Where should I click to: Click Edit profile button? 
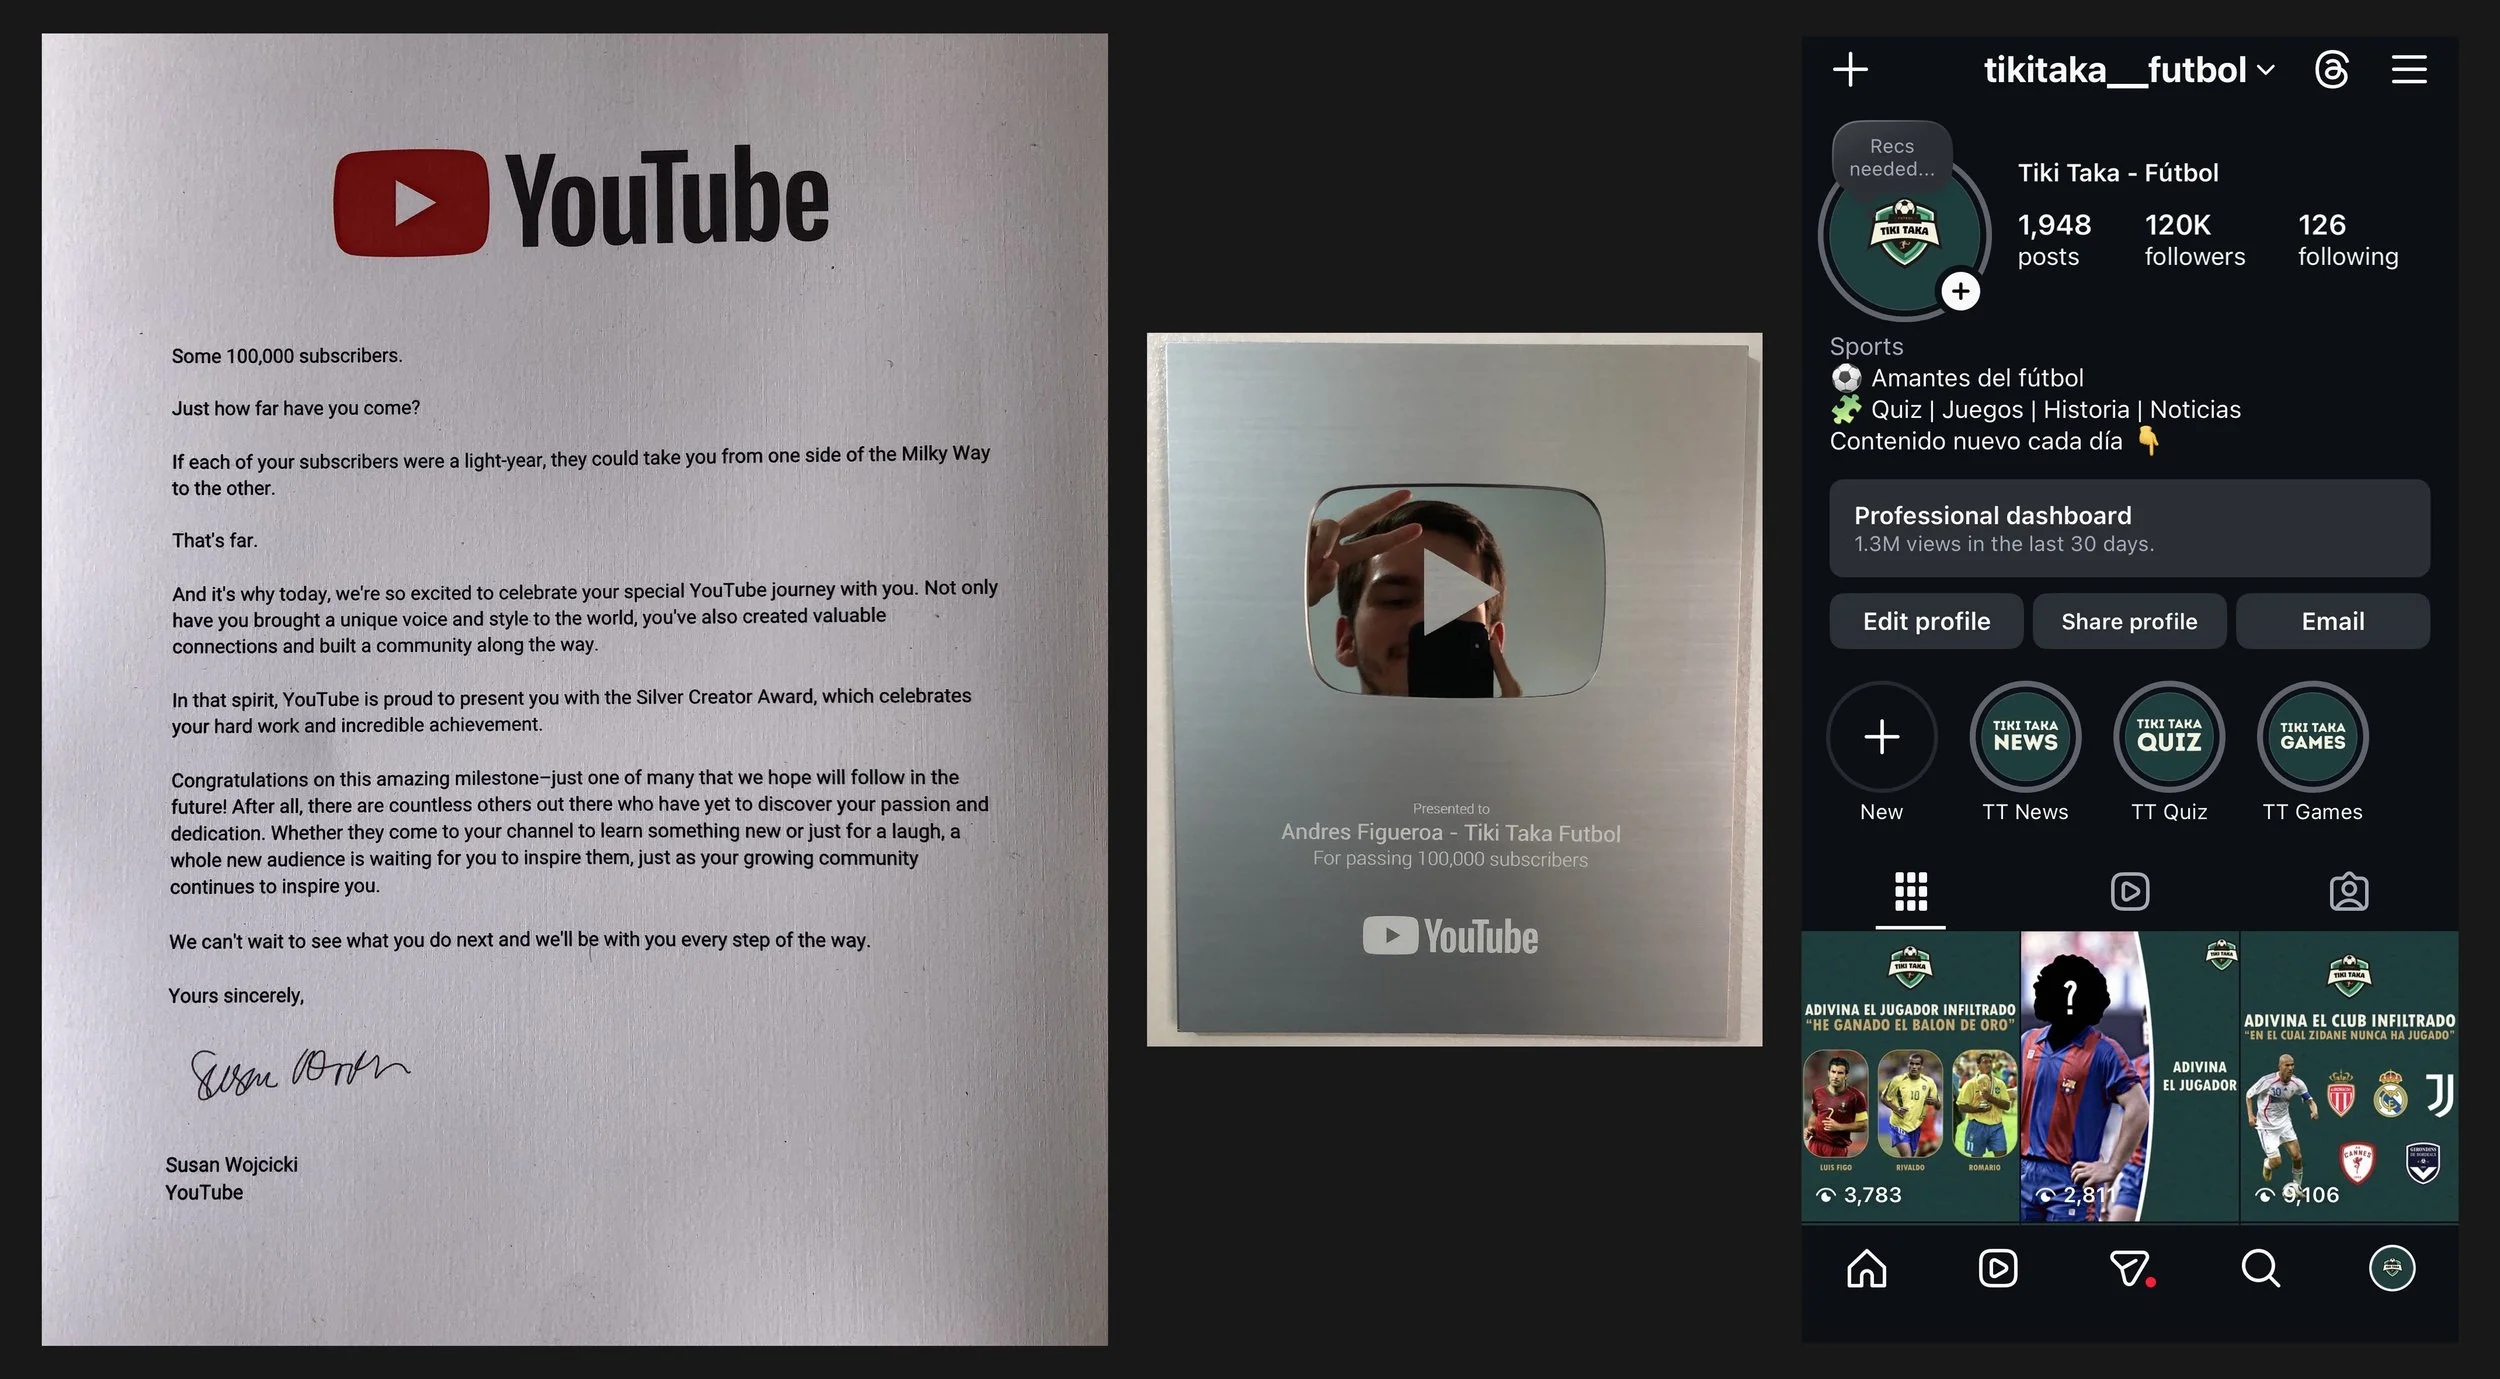1926,621
